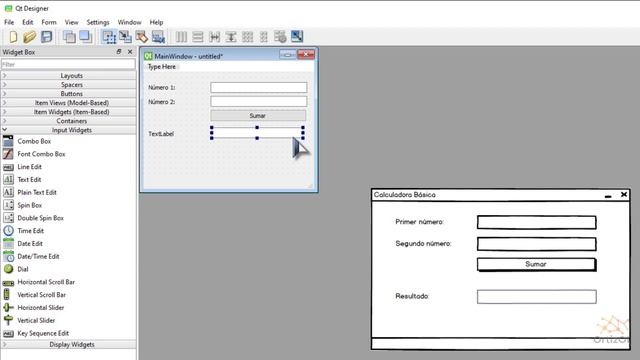Click Sumar button in Calculadora Básica mockup
640x360 pixels.
pos(536,264)
